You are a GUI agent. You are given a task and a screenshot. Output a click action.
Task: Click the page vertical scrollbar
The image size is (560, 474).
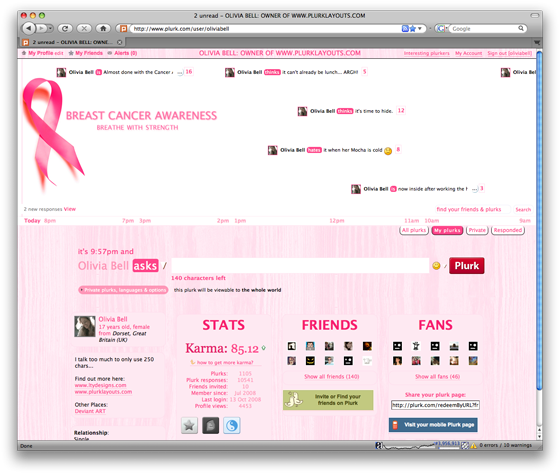click(539, 221)
